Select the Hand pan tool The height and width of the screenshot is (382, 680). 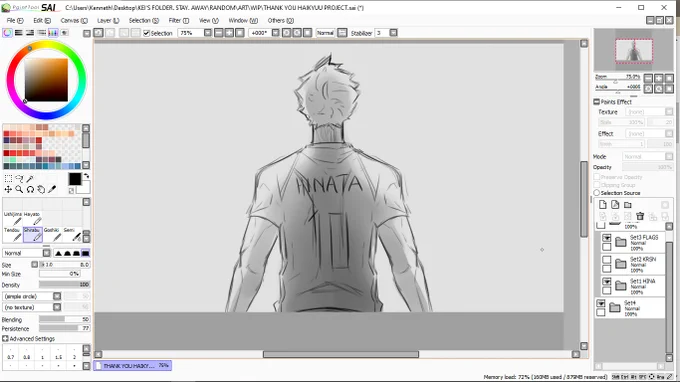[x=41, y=189]
